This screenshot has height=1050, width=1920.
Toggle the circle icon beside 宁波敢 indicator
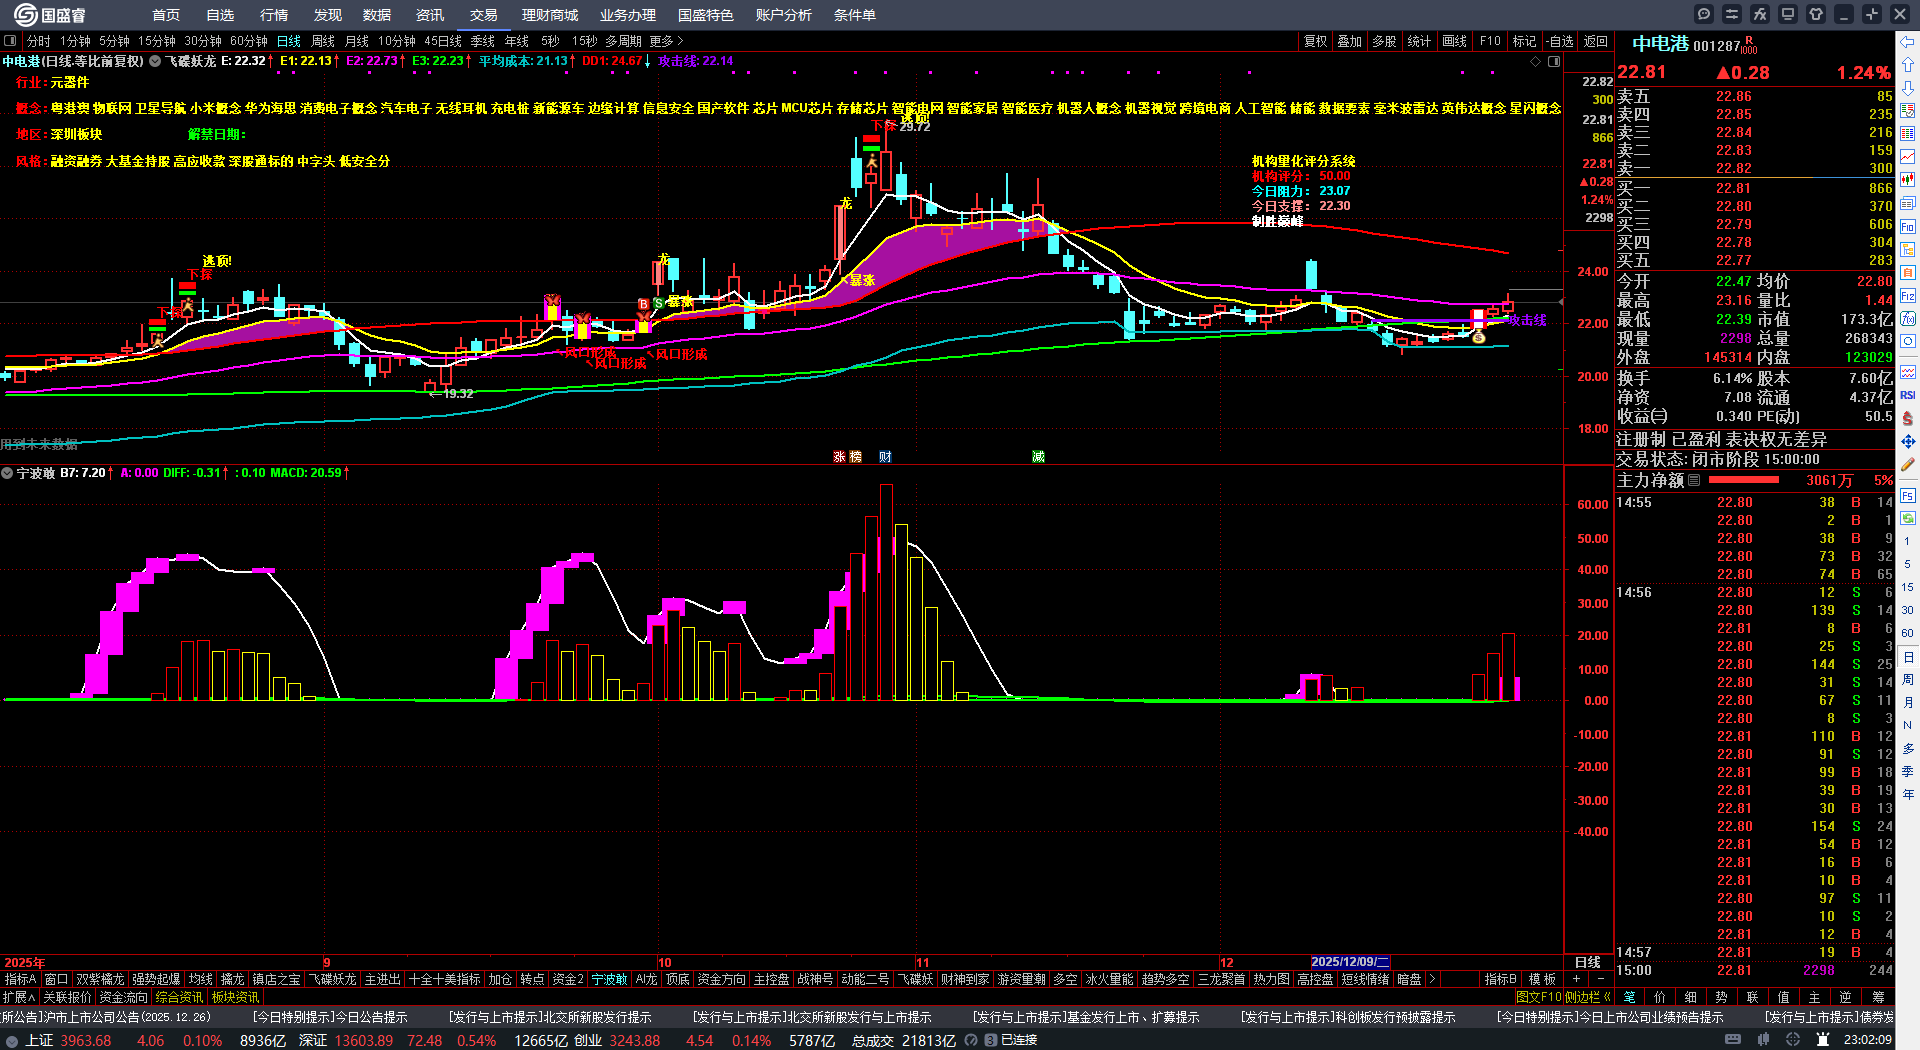coord(7,473)
